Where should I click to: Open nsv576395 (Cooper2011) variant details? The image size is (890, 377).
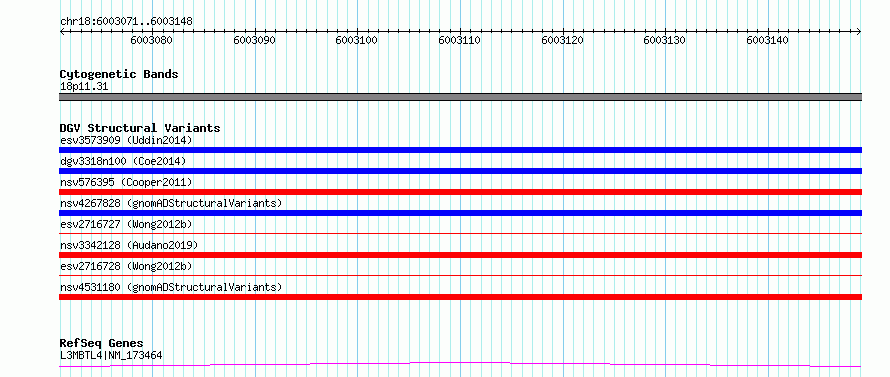[126, 182]
